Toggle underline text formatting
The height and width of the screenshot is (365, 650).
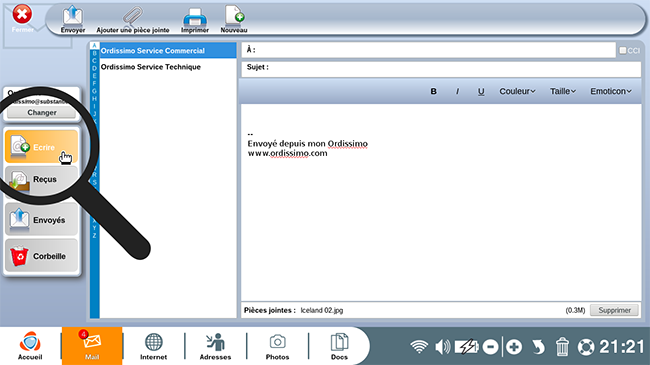(481, 91)
